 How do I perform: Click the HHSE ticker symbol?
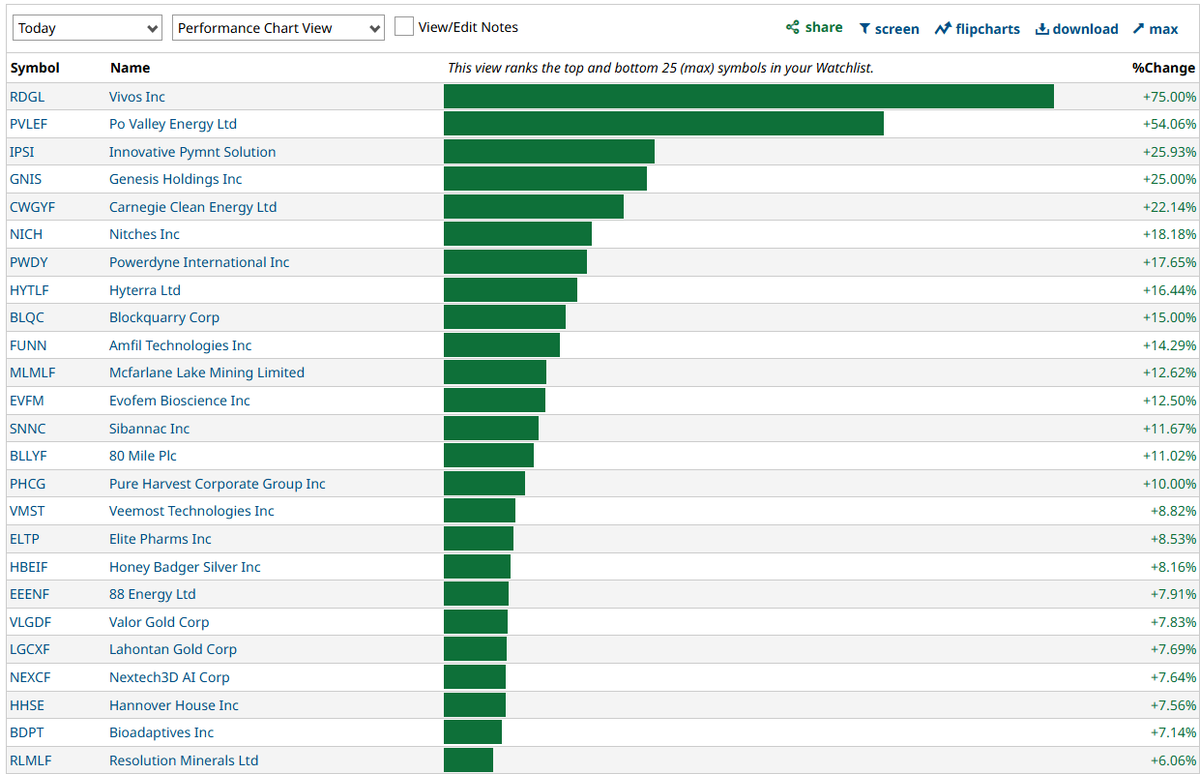[27, 704]
